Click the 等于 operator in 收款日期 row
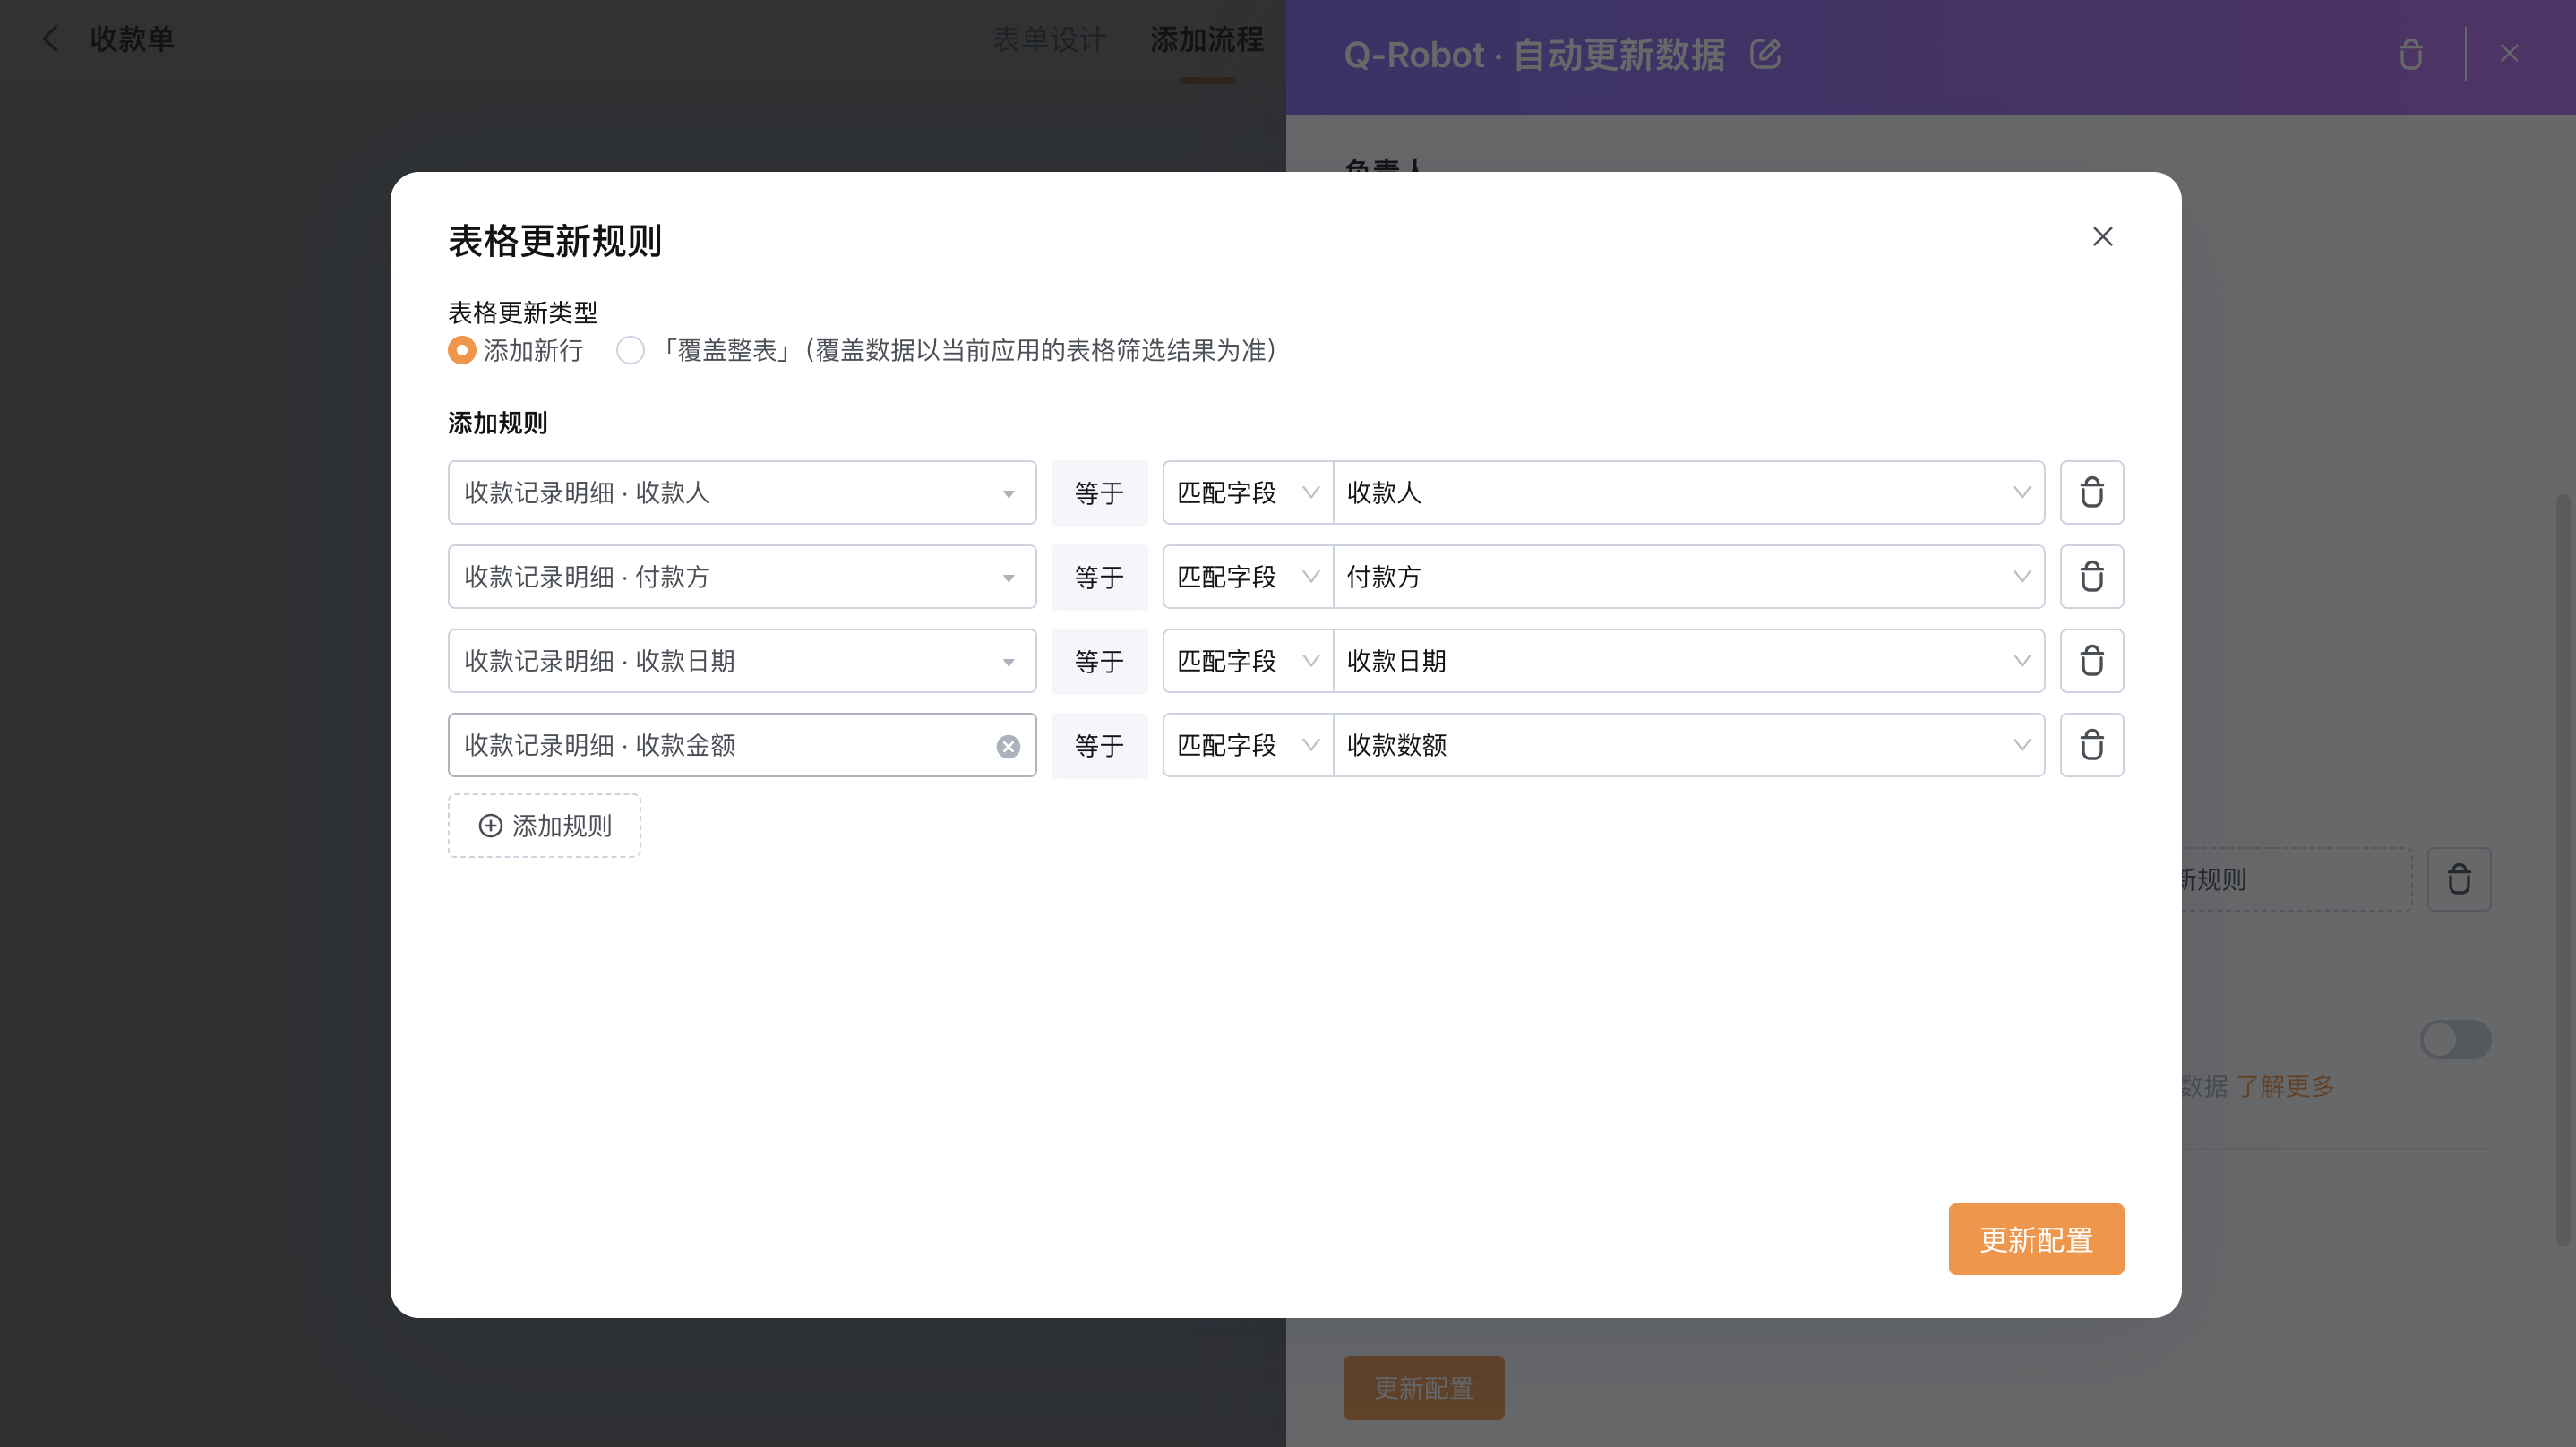Screen dimensions: 2576x1447 pyautogui.click(x=1099, y=660)
